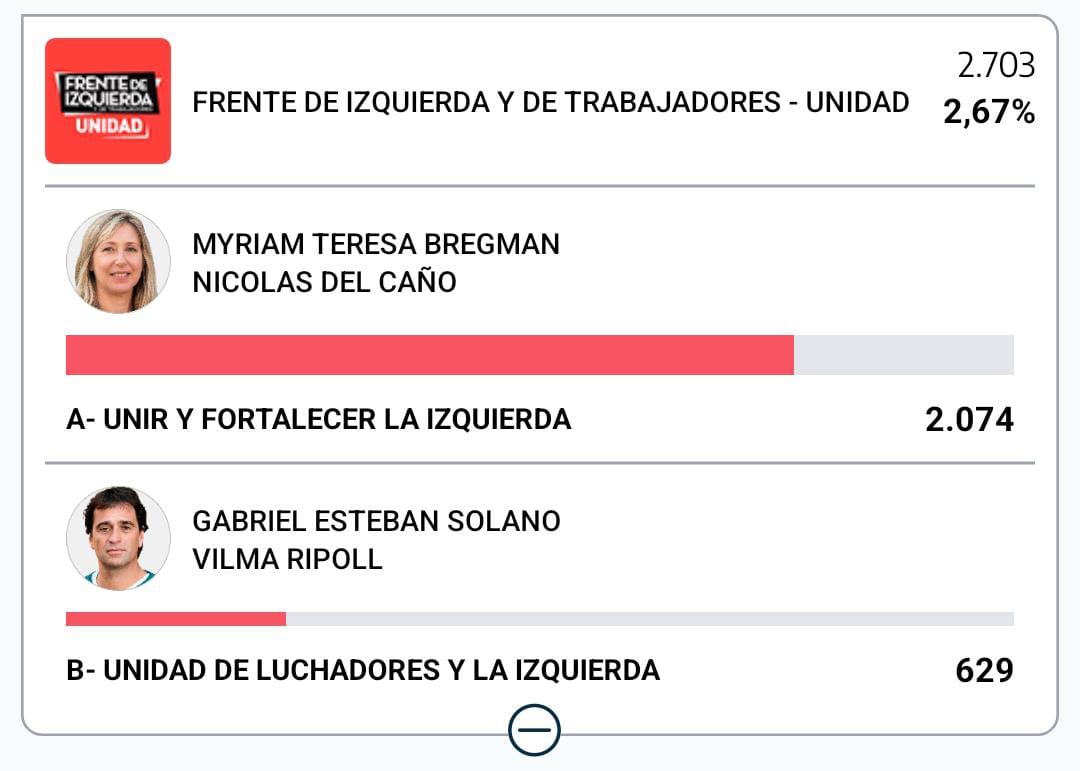This screenshot has height=771, width=1080.
Task: Click the red filled portion of list B bar
Action: click(176, 619)
